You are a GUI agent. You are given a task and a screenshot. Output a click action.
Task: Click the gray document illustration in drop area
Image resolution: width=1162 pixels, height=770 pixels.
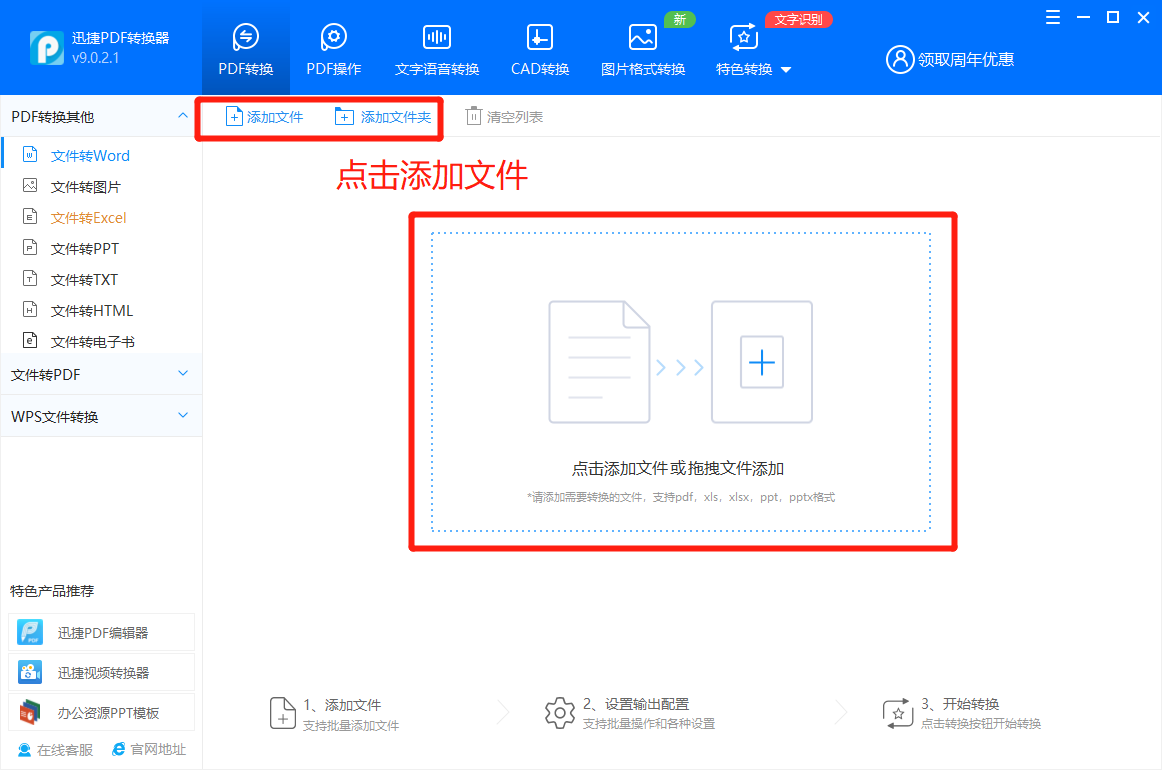click(x=600, y=362)
